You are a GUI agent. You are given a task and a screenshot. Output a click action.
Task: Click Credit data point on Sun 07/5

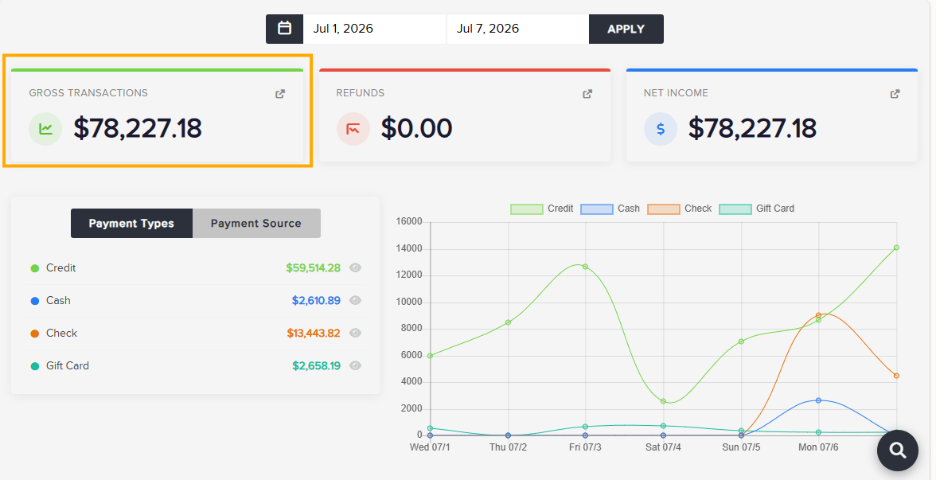(x=741, y=341)
